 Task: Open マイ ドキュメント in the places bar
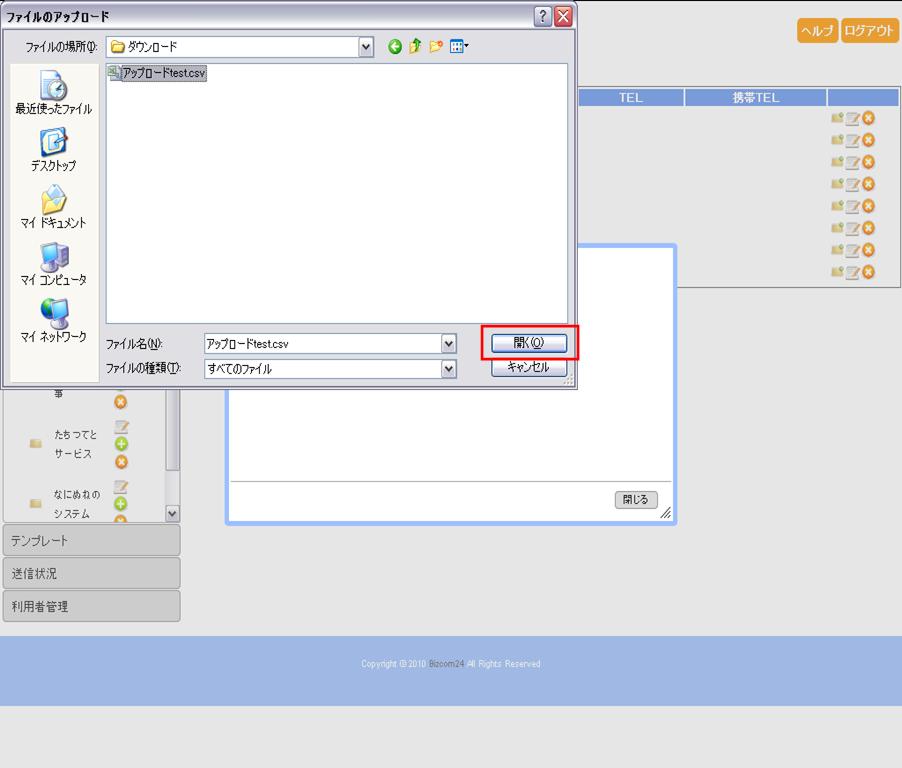point(53,207)
